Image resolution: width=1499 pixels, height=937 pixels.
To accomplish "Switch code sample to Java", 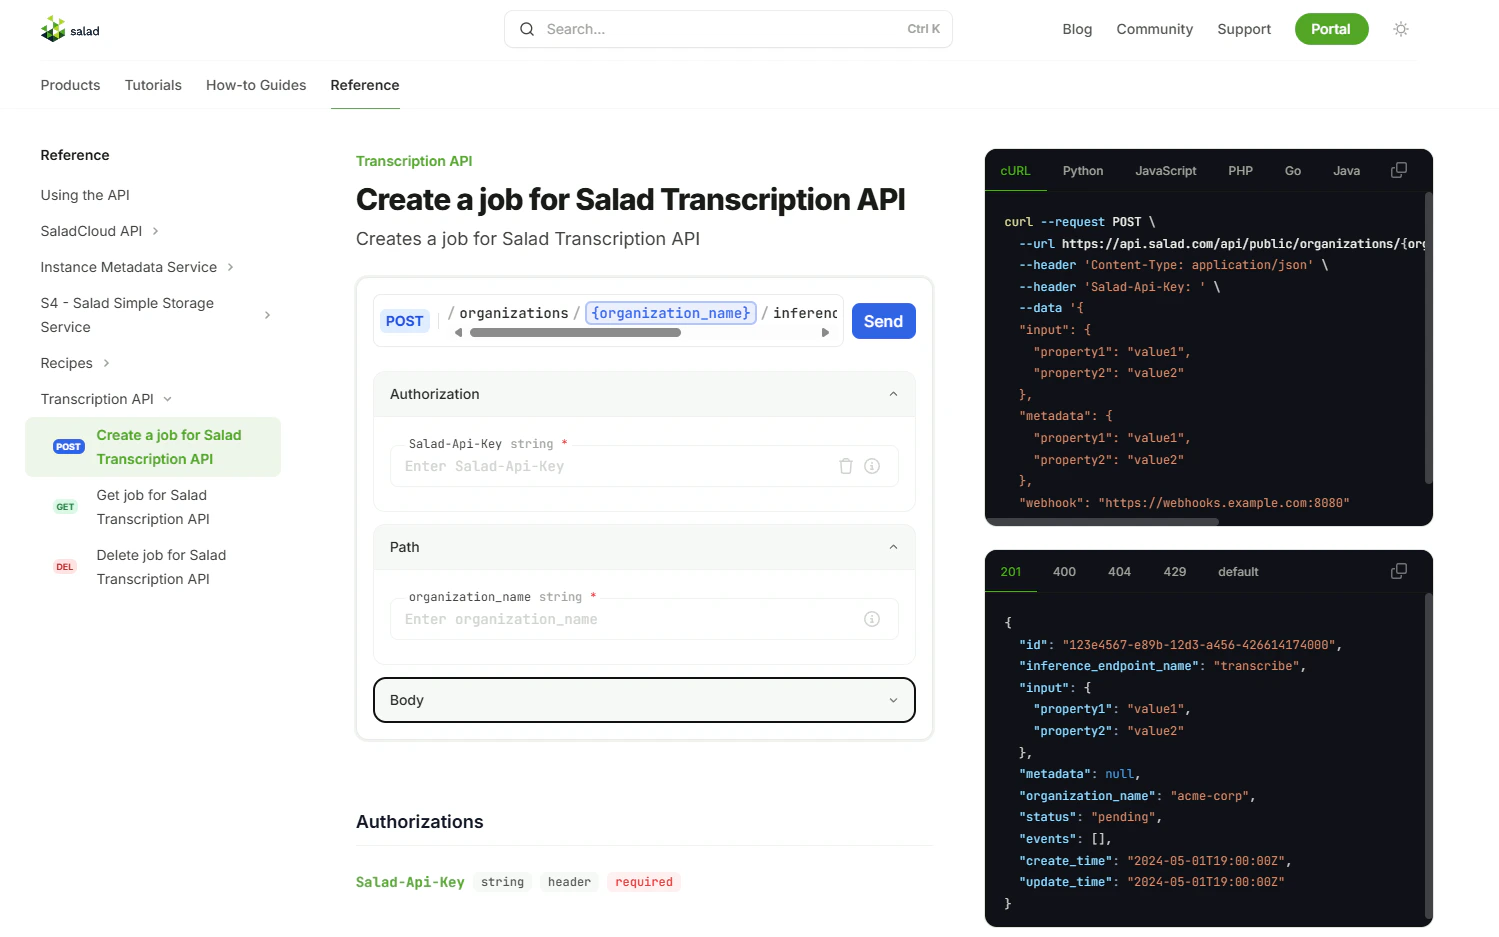I will pyautogui.click(x=1347, y=171).
